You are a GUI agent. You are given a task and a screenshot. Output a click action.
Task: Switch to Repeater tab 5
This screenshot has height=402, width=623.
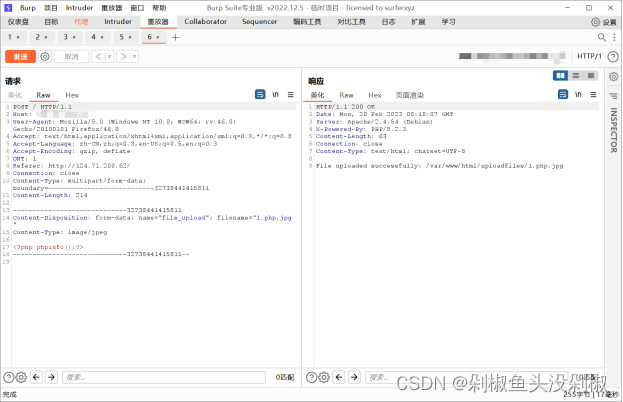point(122,37)
